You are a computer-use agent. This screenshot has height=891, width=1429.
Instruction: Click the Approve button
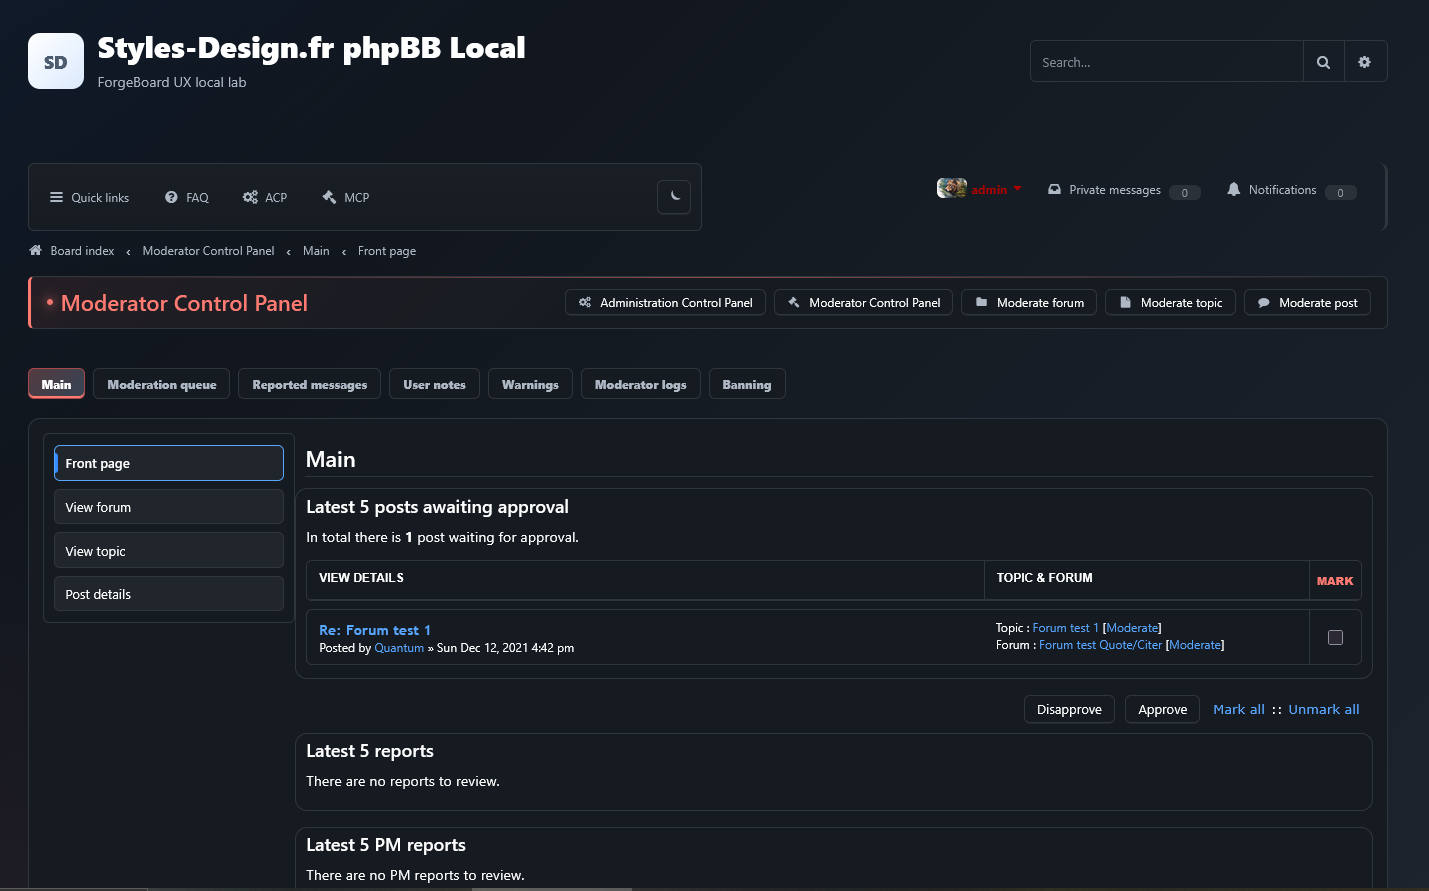[x=1162, y=709]
